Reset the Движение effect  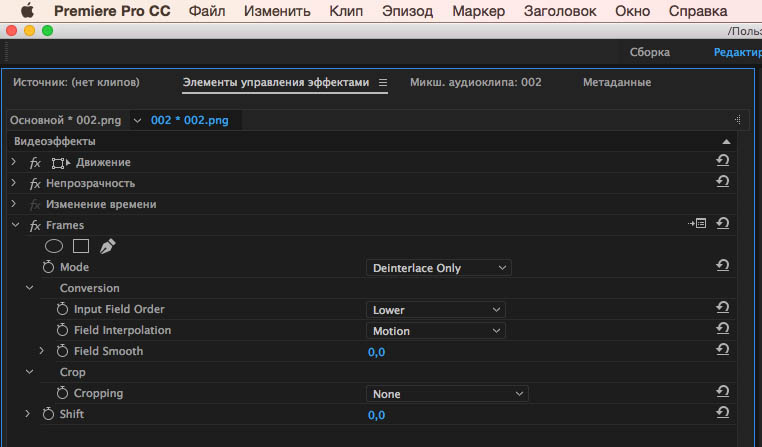point(723,160)
